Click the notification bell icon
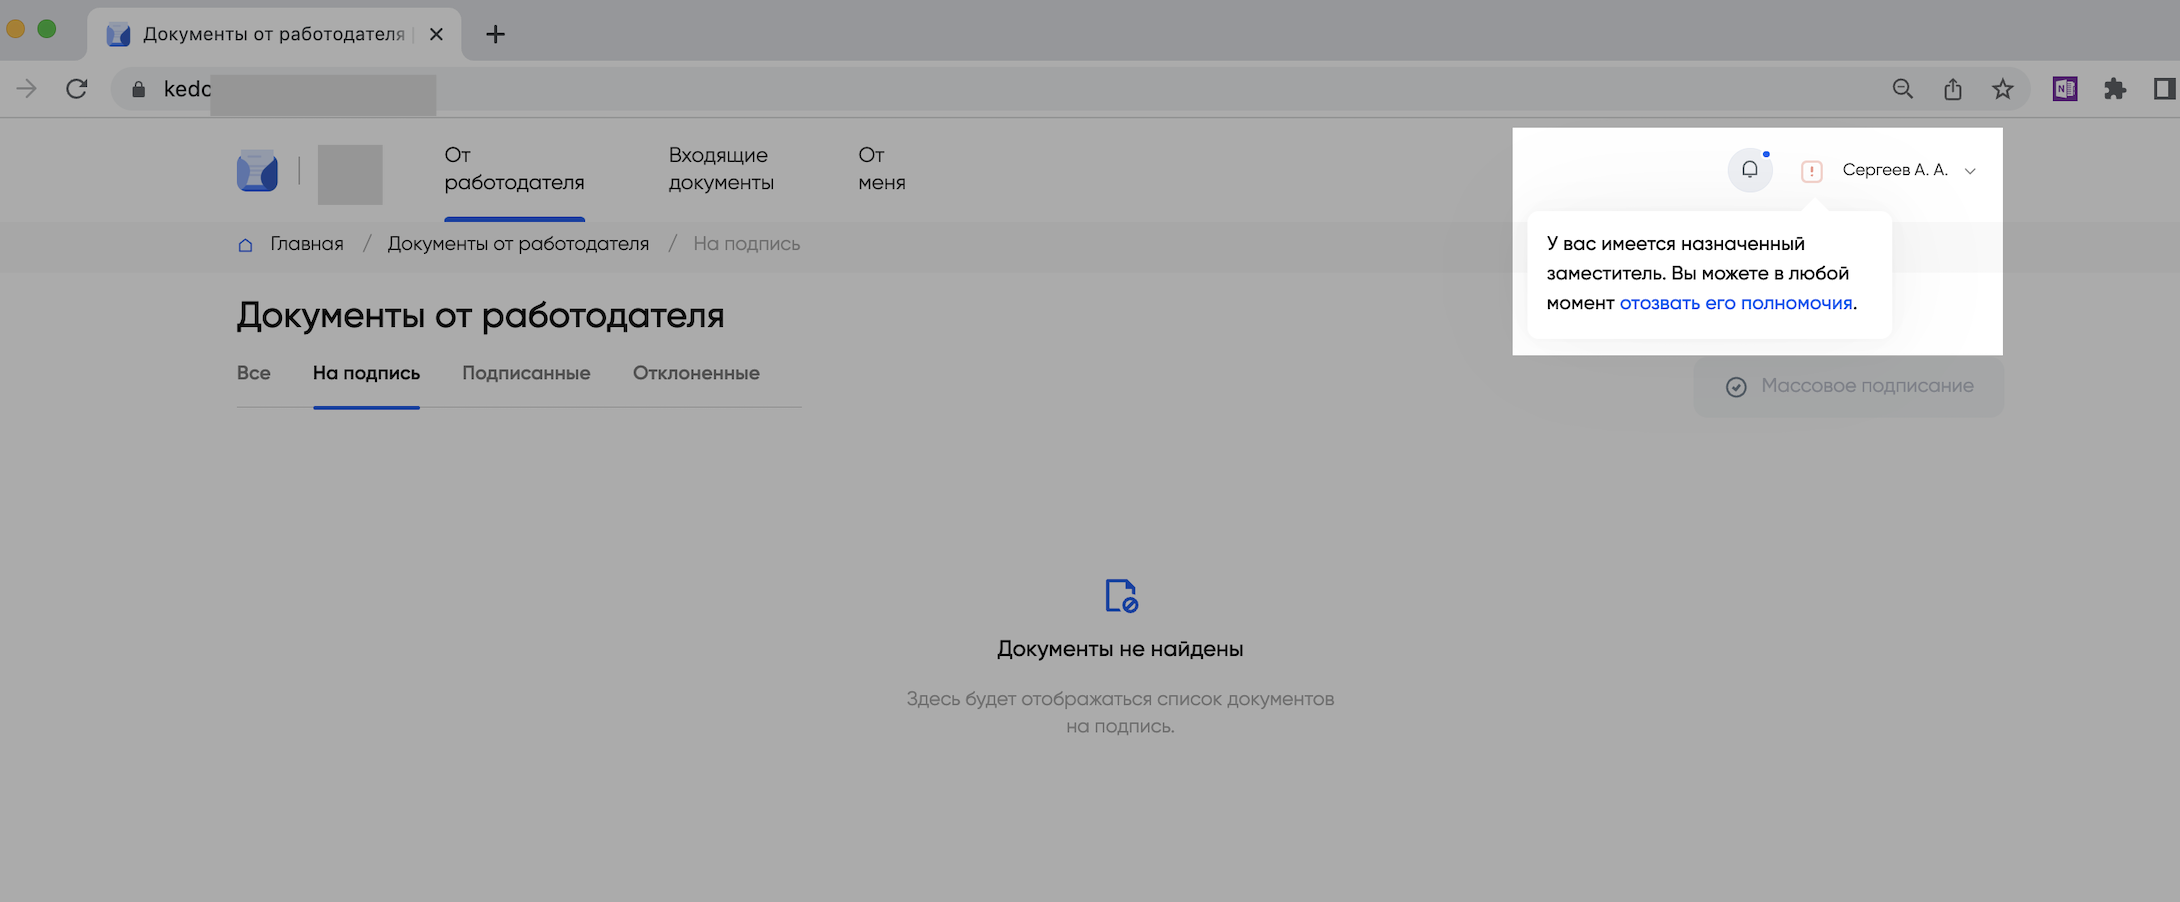The image size is (2180, 902). click(1749, 170)
